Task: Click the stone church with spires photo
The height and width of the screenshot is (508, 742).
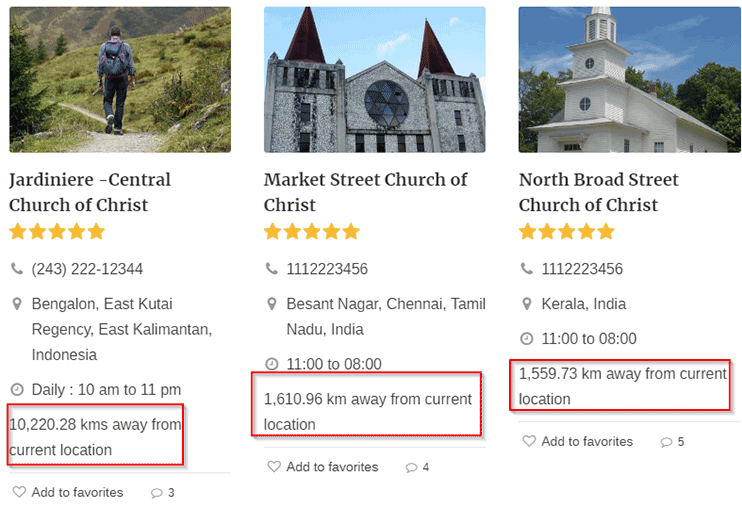Action: tap(375, 79)
